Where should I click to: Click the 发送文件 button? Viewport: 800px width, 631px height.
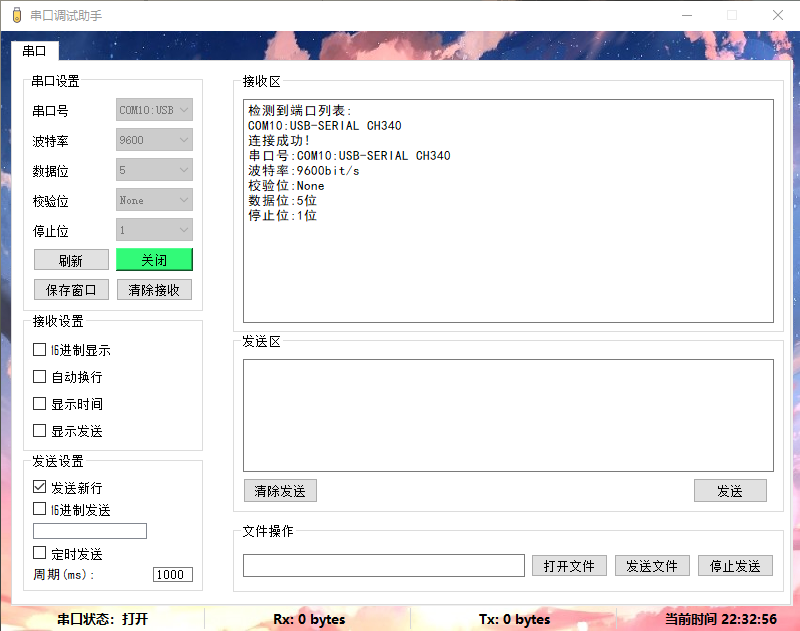coord(652,566)
